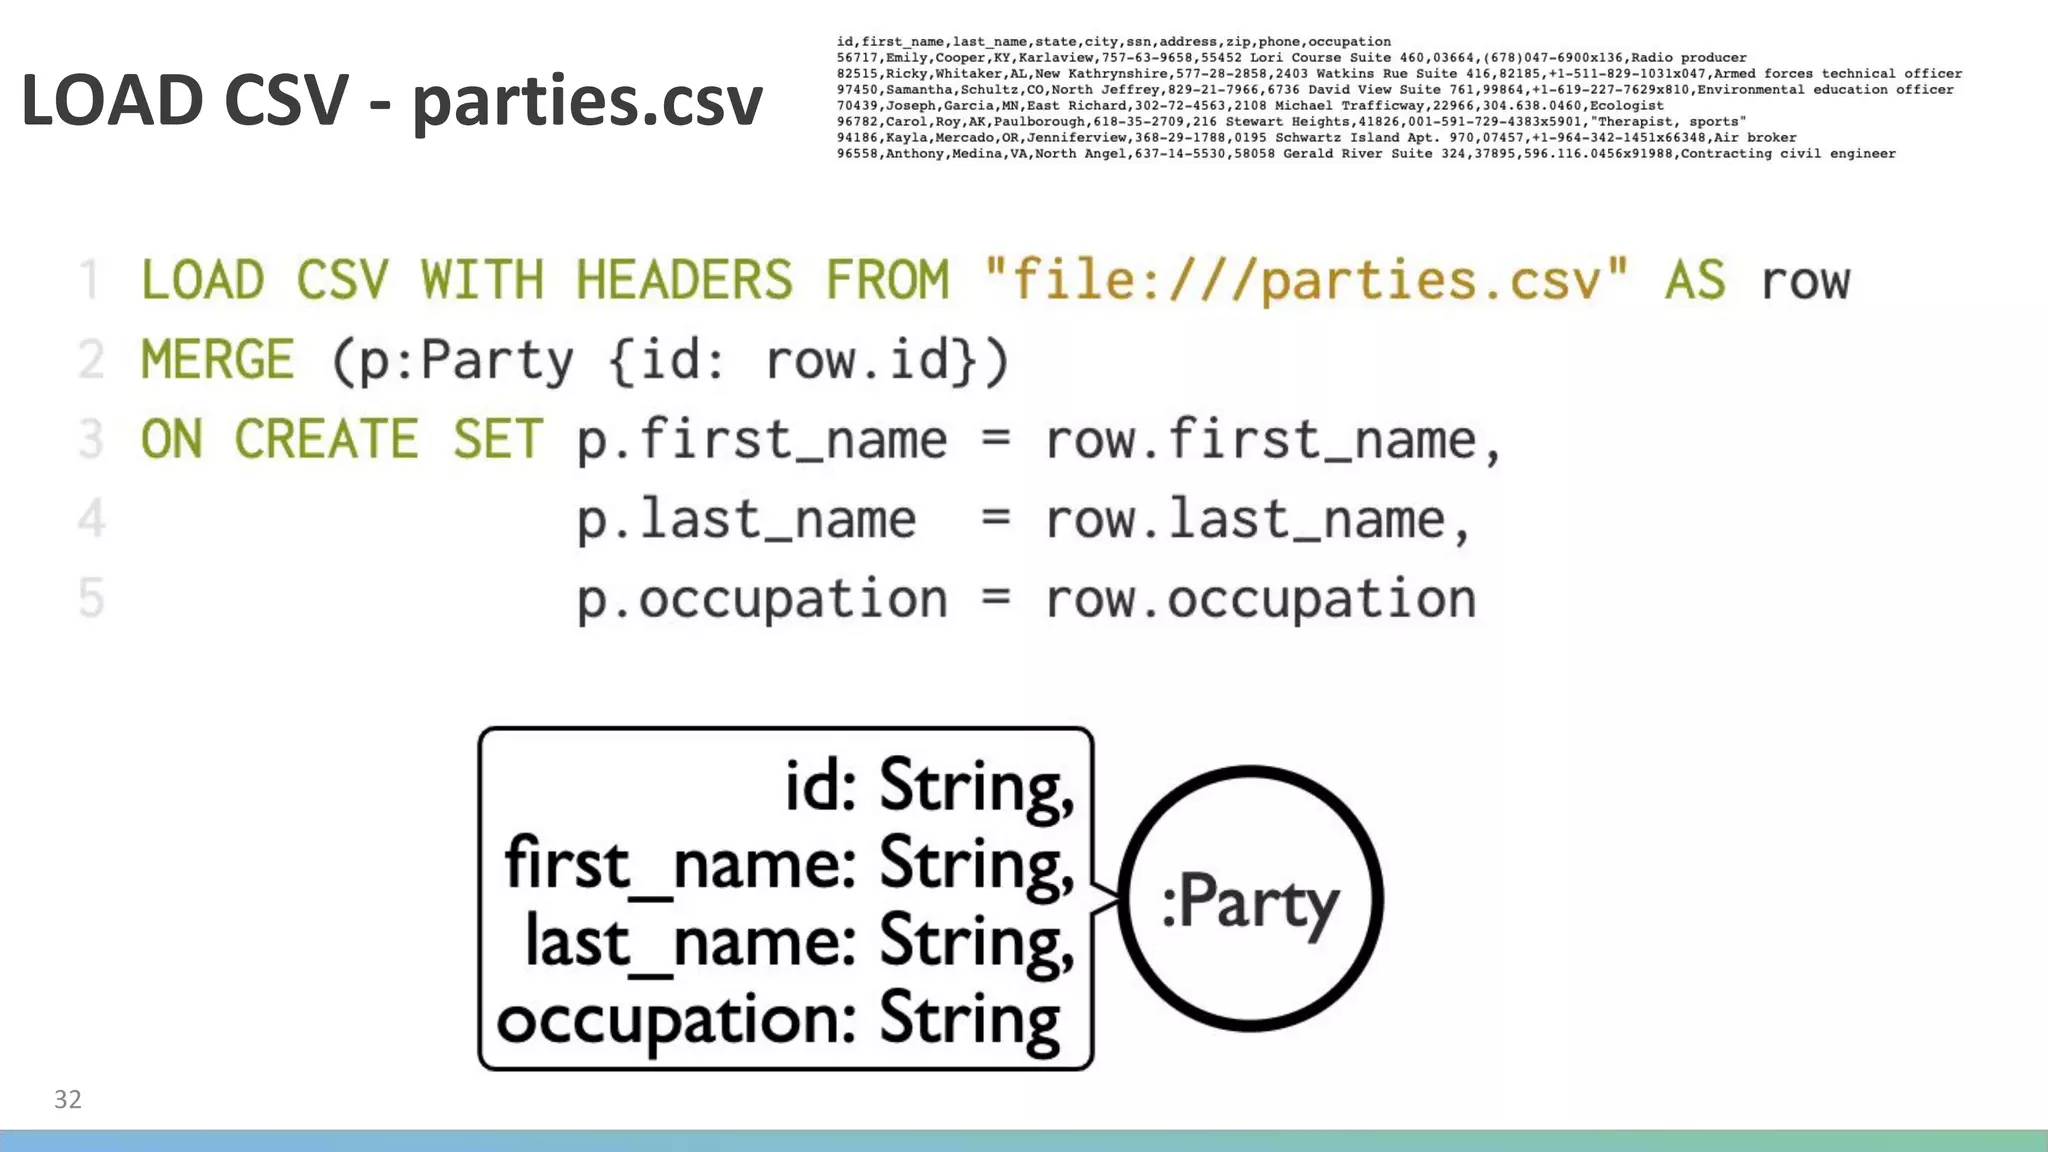Click 'first_name: String' in property box

[x=788, y=863]
